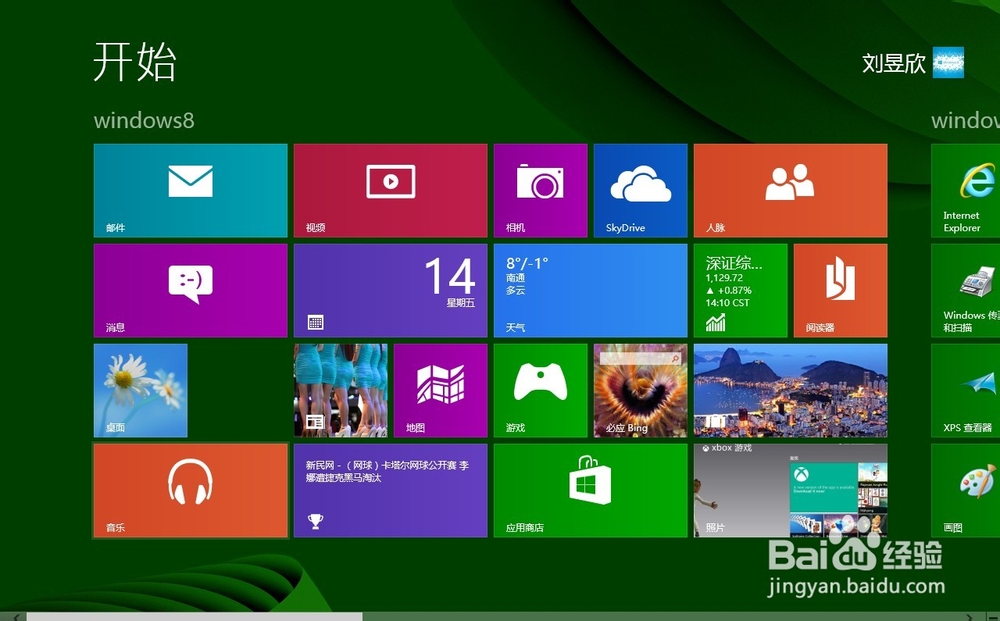Open the Mail (邮件) tile

(x=190, y=191)
